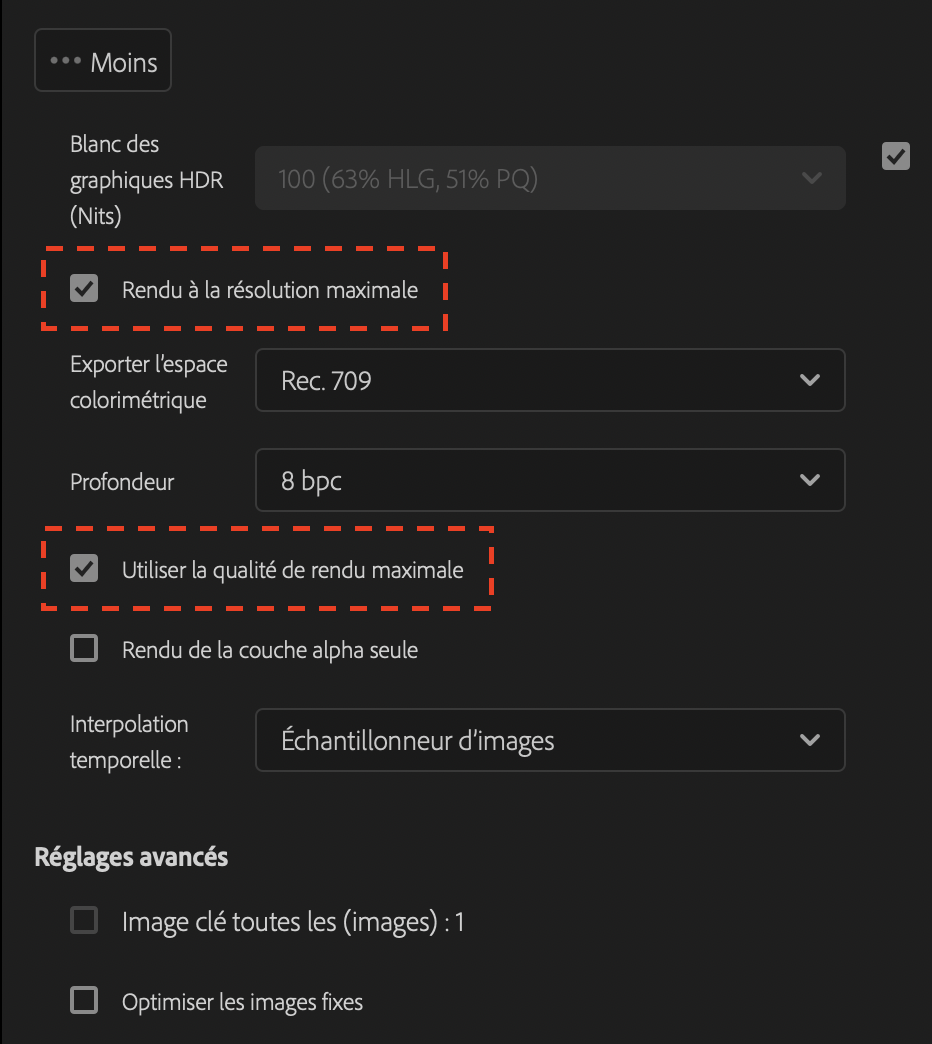Click the checkmark icon inside the resolution checkbox
The width and height of the screenshot is (932, 1044).
point(84,289)
